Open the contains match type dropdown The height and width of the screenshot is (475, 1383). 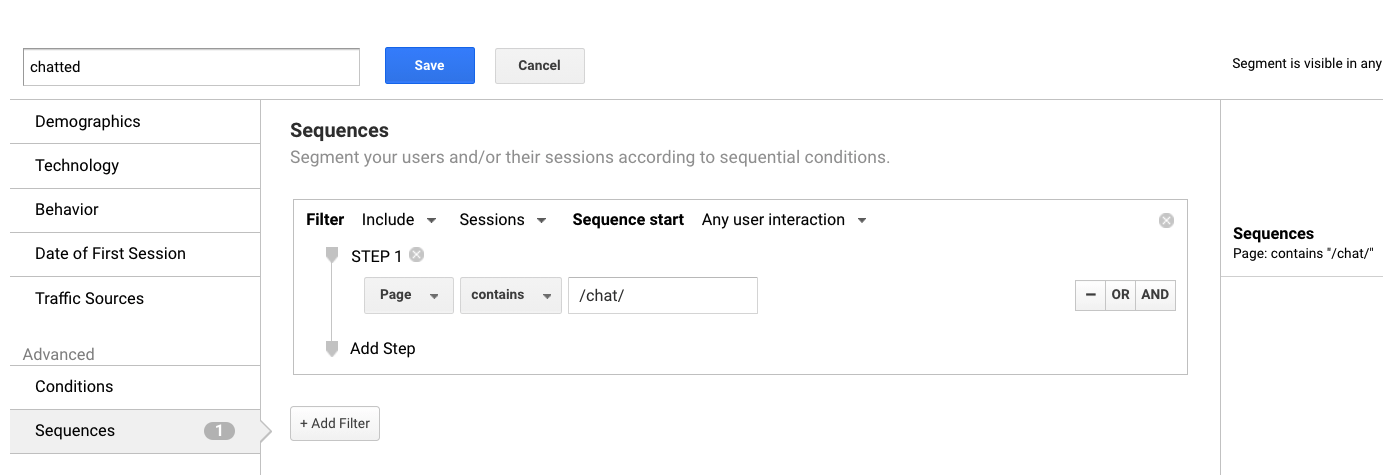point(511,295)
